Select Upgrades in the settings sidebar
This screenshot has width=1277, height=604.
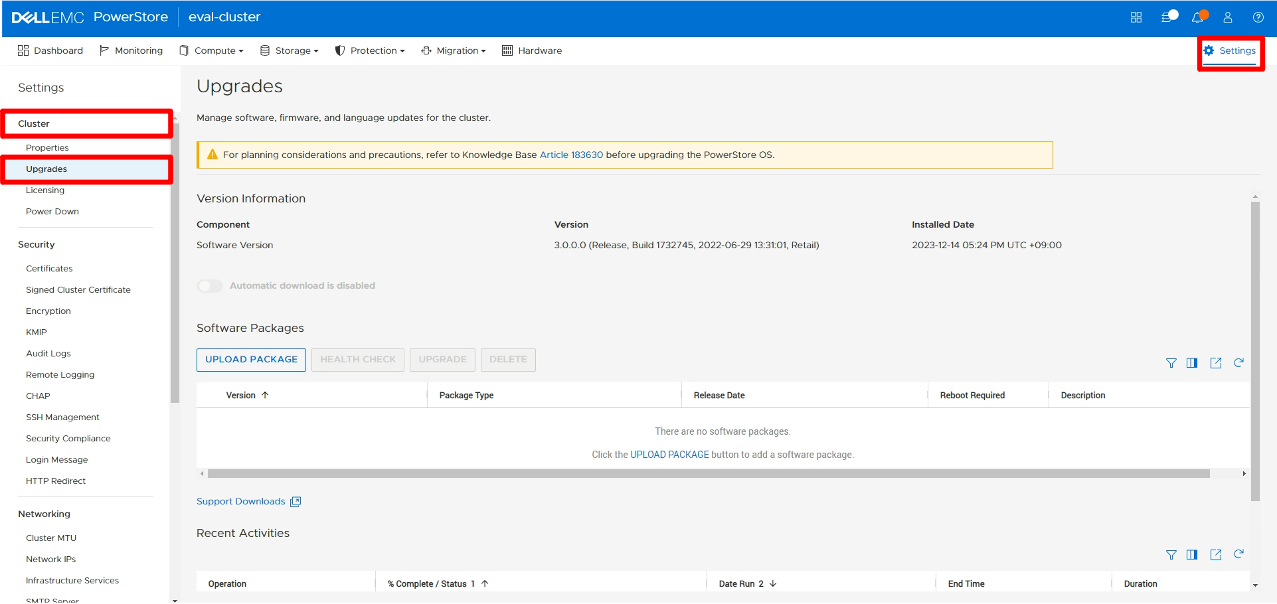(47, 169)
